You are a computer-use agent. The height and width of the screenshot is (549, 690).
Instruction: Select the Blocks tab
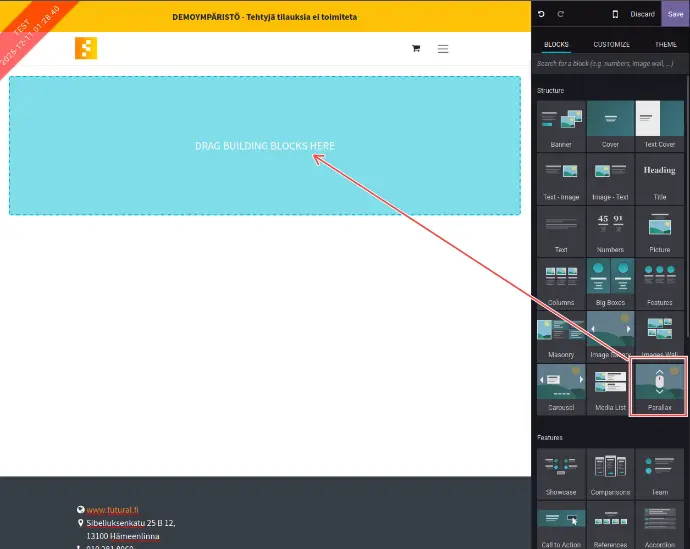556,45
